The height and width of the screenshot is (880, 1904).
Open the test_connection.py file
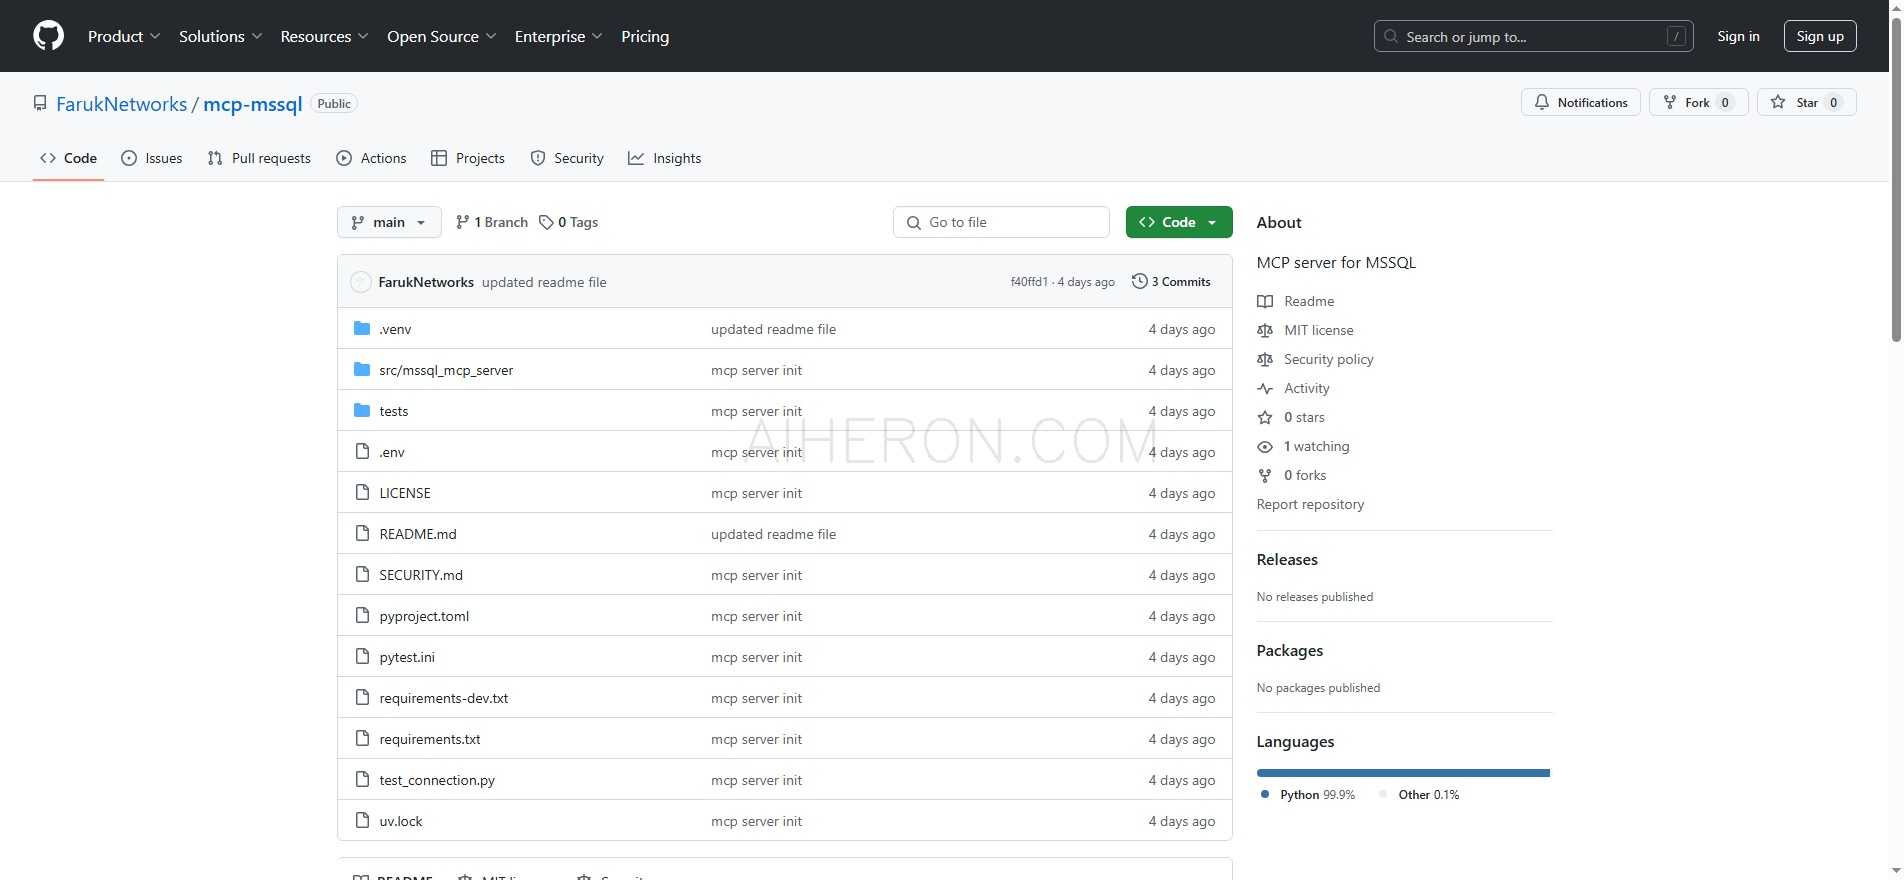[x=437, y=780]
